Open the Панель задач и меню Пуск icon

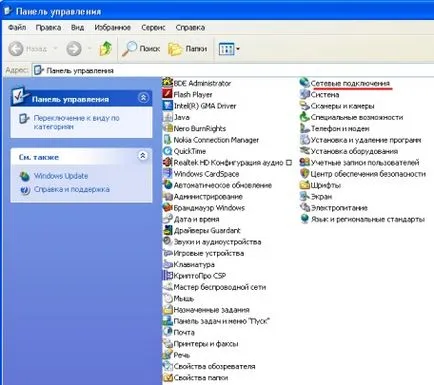tap(167, 321)
